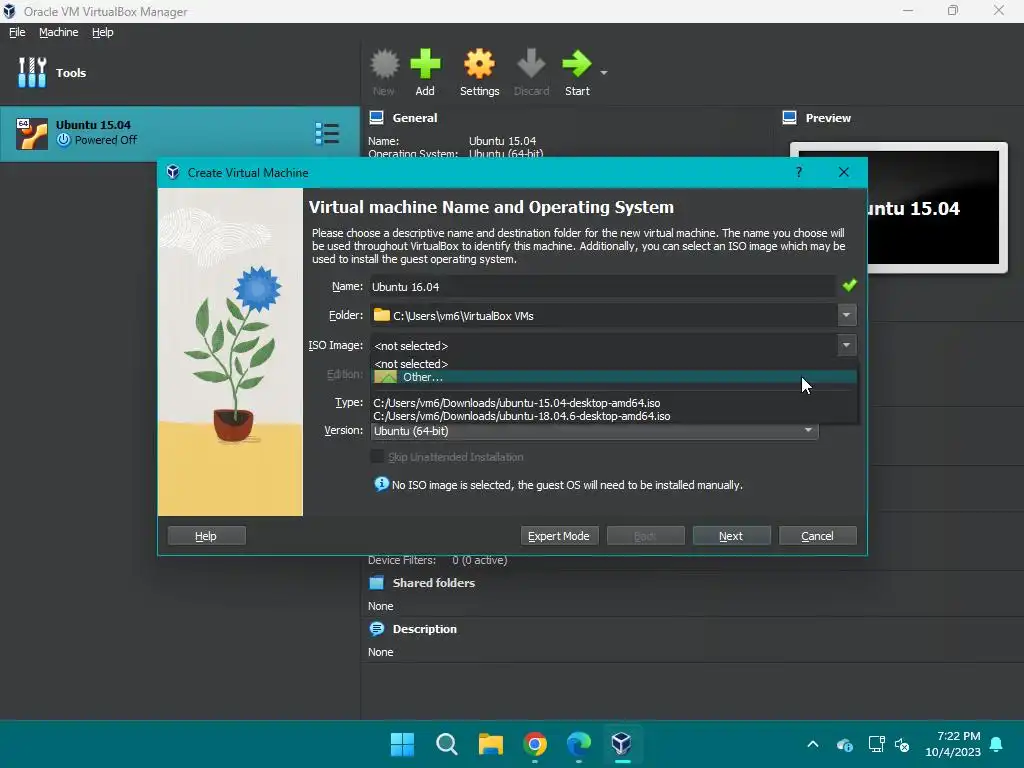
Task: Expand the Start button dropdown arrow
Action: click(604, 72)
